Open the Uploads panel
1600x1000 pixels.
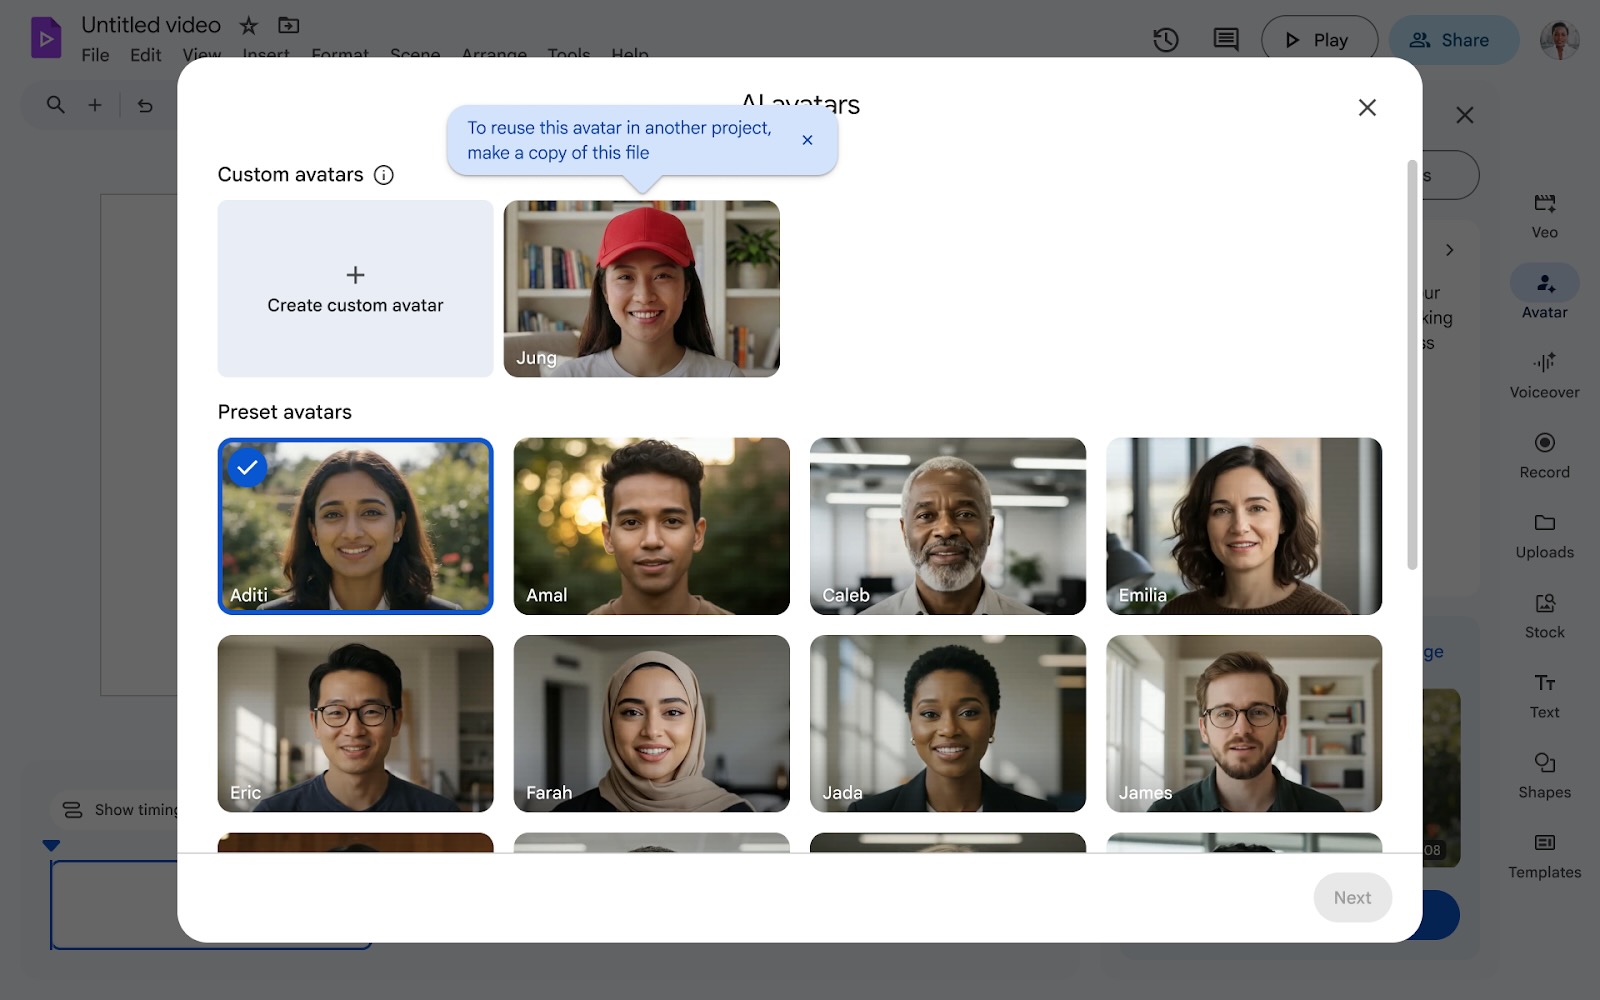[x=1544, y=532]
